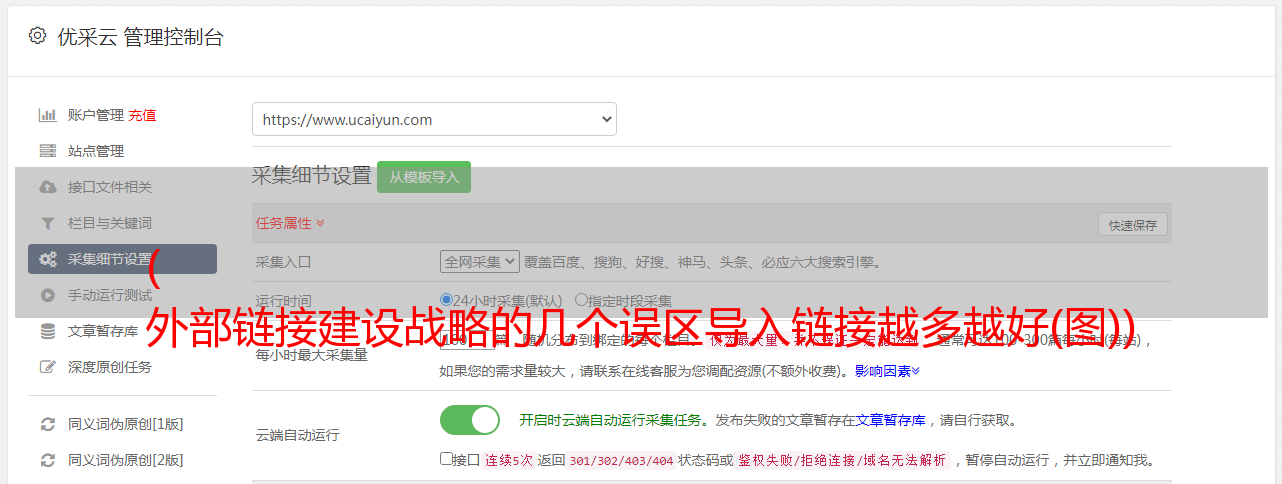
Task: Open 站点管理 in the sidebar
Action: pyautogui.click(x=96, y=151)
